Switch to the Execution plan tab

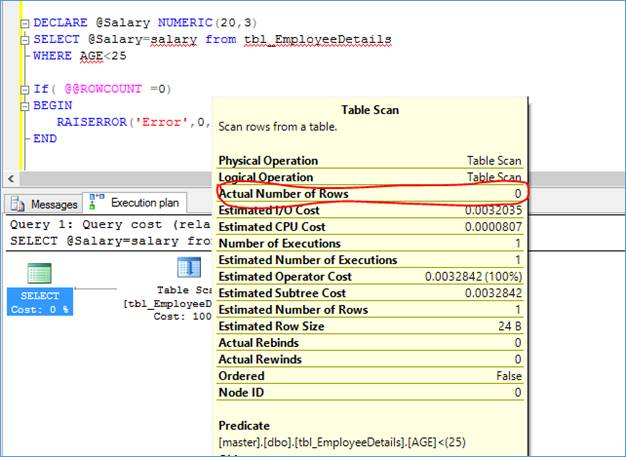point(135,203)
